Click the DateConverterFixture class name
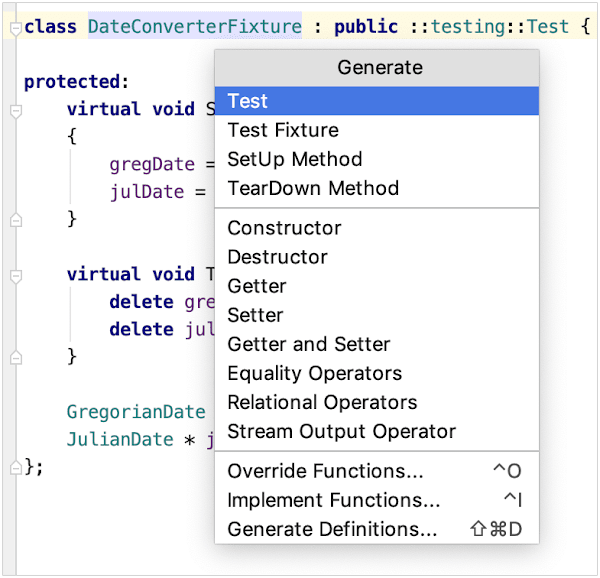600x578 pixels. [195, 27]
